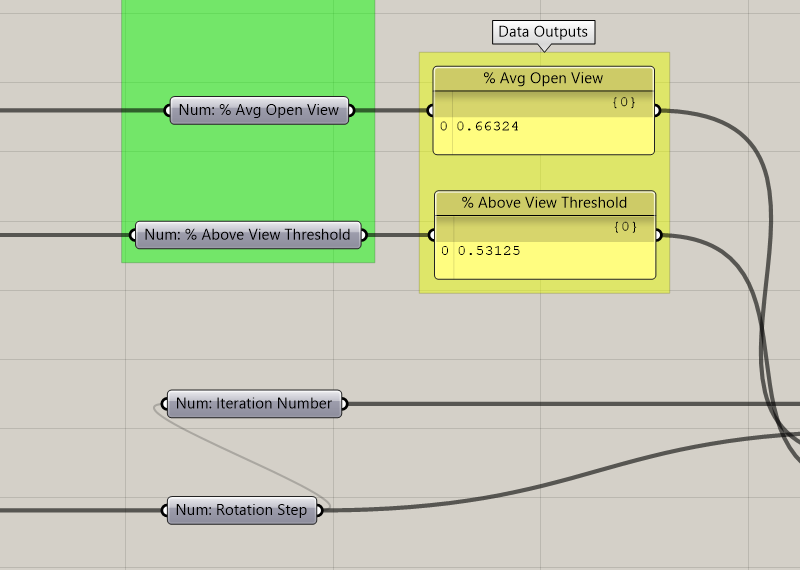The width and height of the screenshot is (800, 570).
Task: Click input grip of Num: Iteration Number
Action: (x=165, y=404)
